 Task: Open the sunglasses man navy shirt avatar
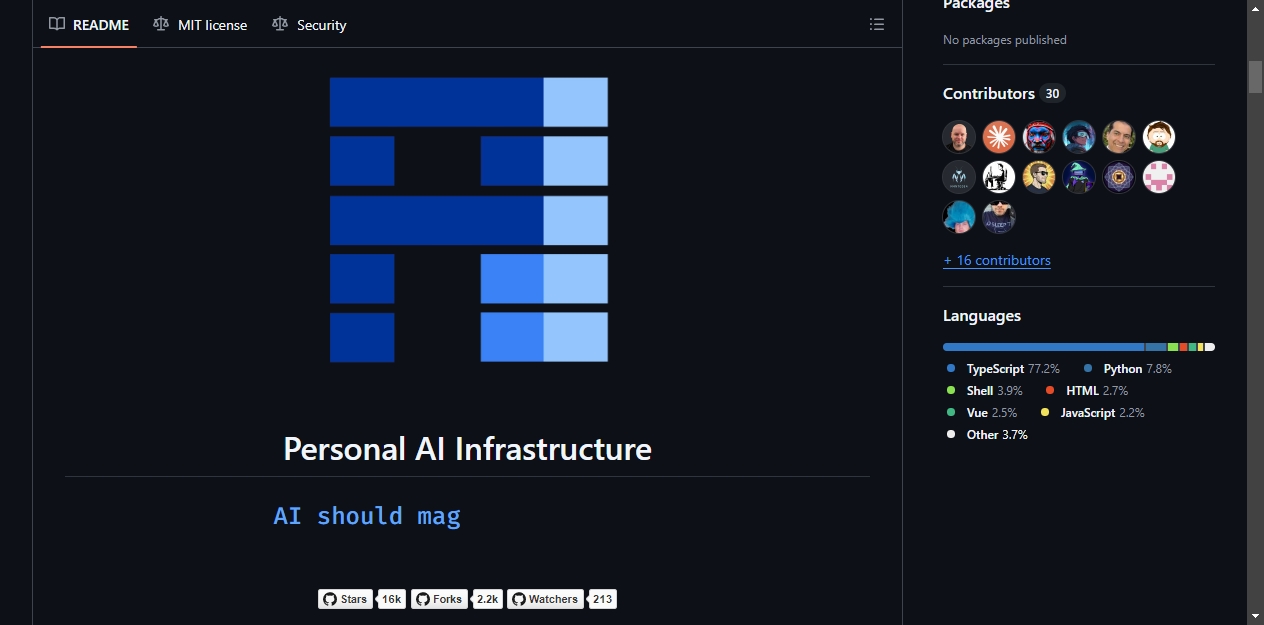[999, 217]
